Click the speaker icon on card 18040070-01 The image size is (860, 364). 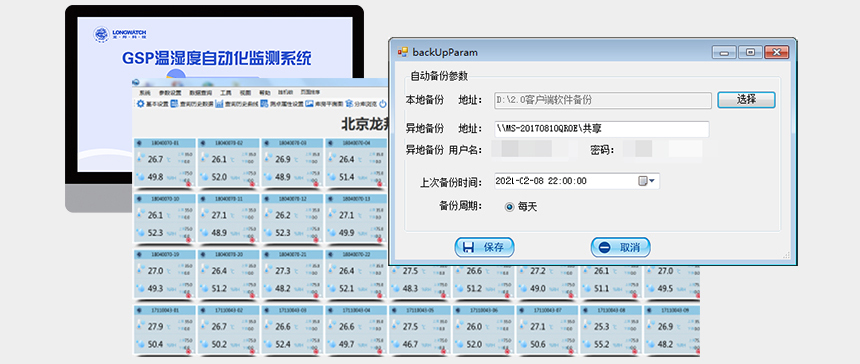(138, 143)
